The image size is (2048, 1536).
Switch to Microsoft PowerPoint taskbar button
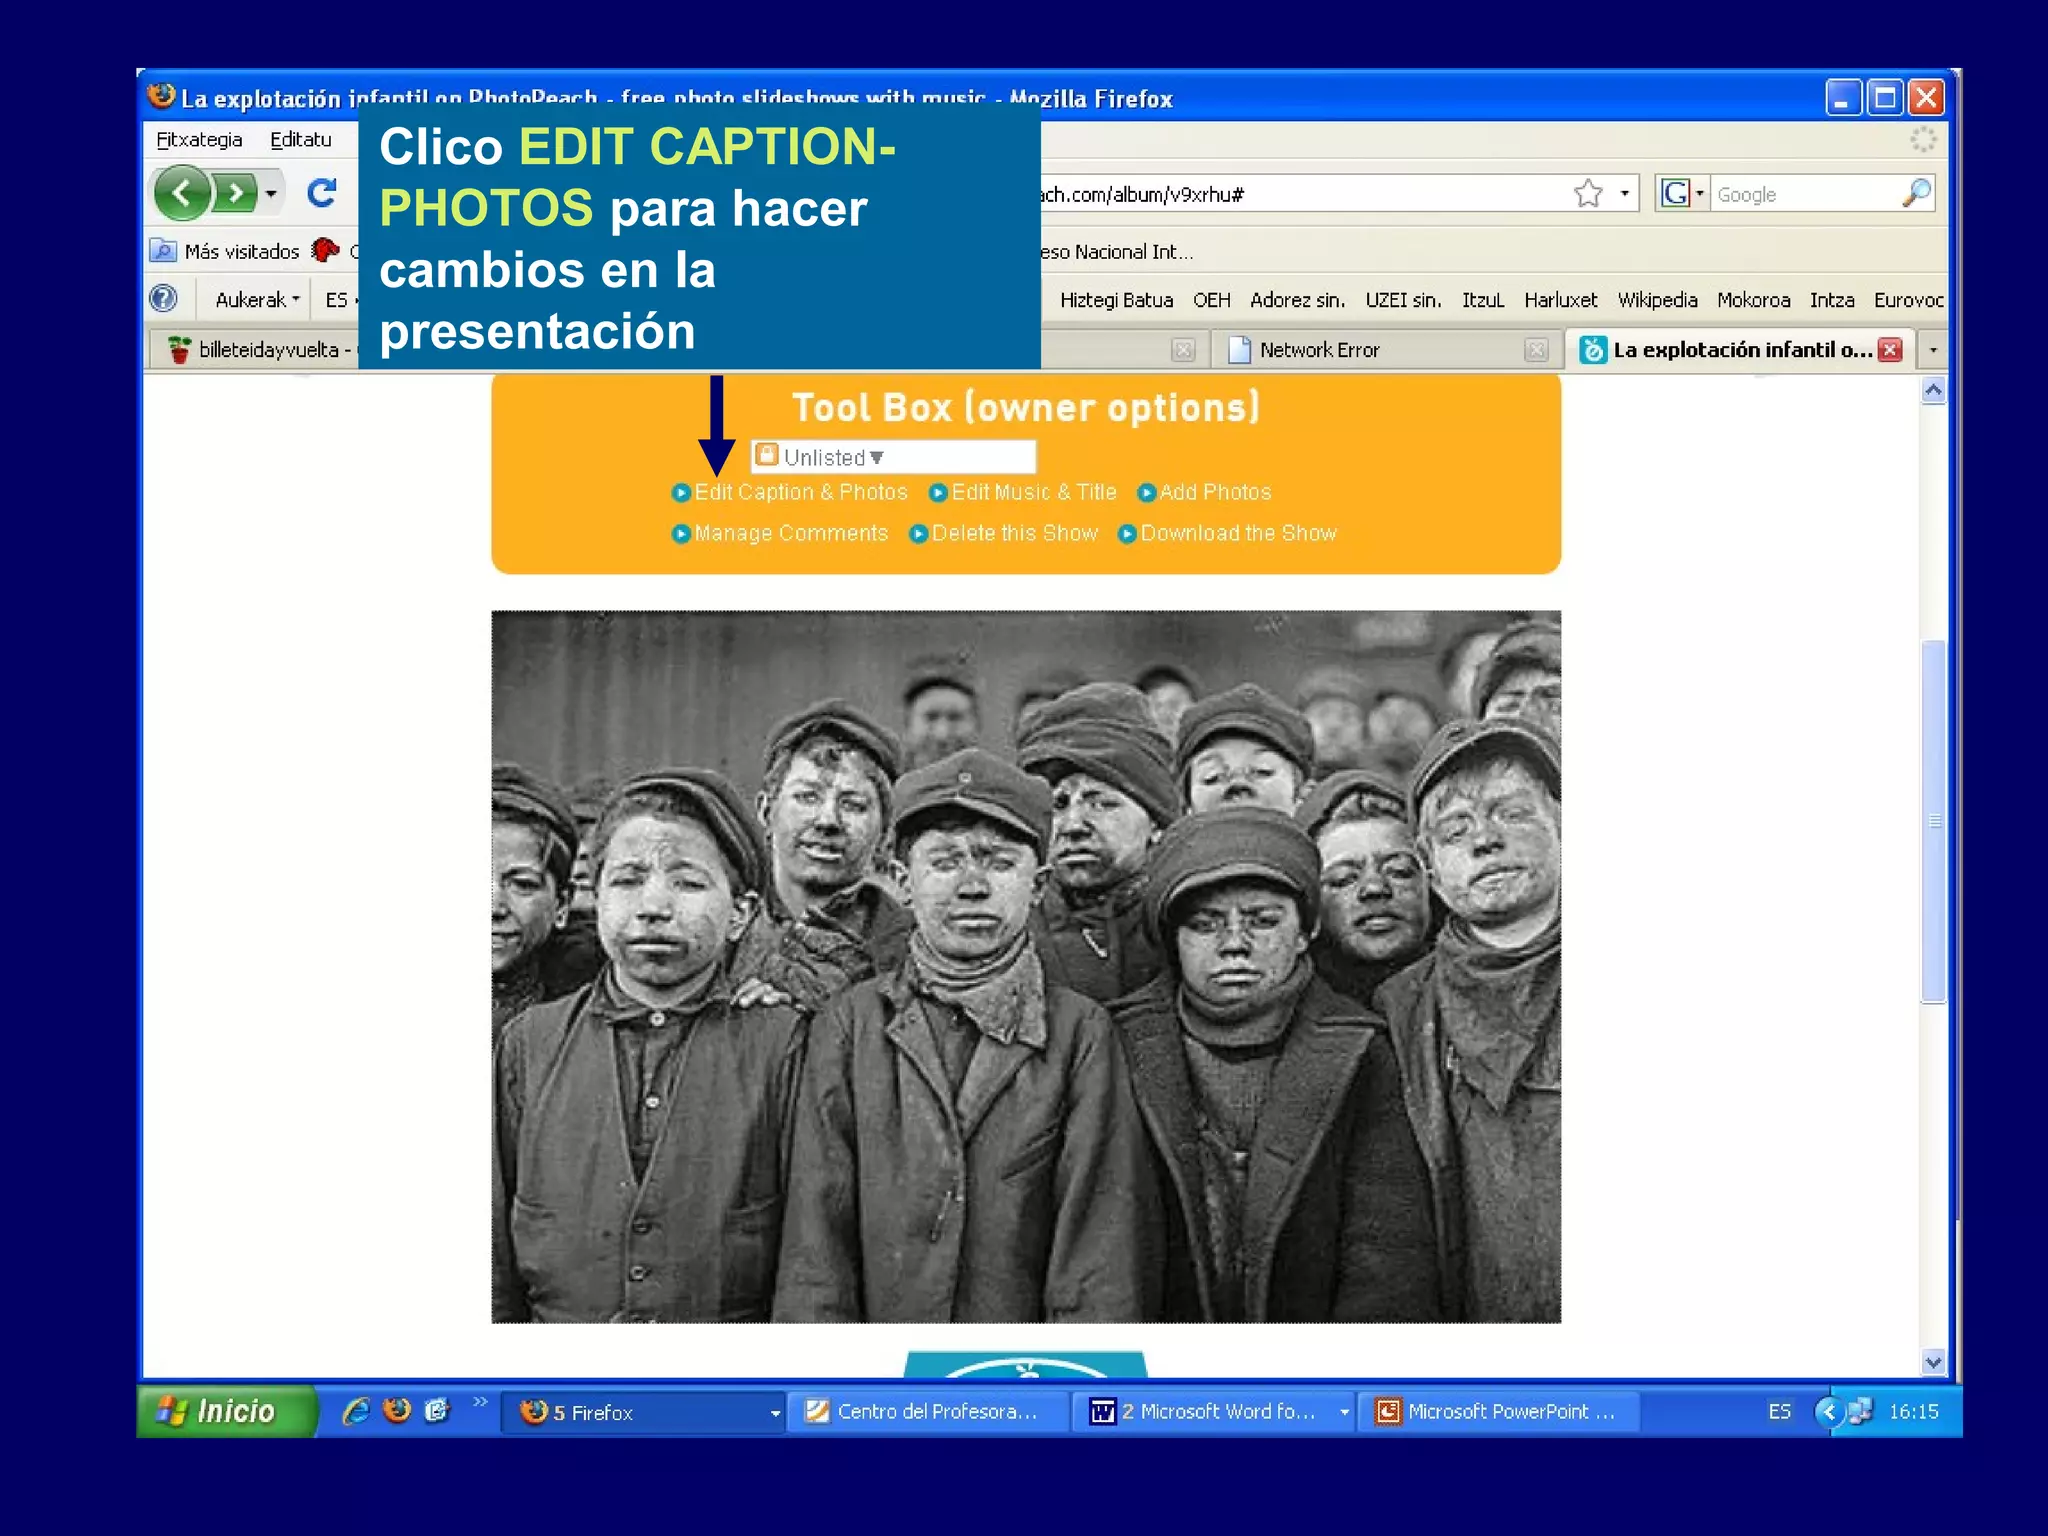(1498, 1412)
